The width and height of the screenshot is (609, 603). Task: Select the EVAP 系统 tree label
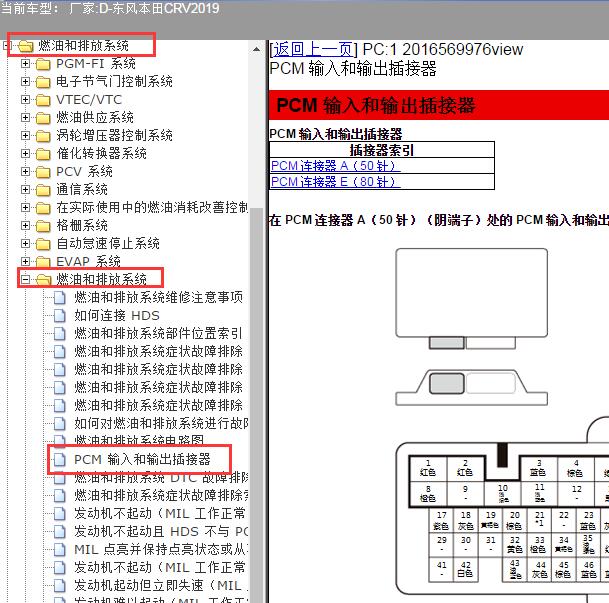[x=89, y=262]
